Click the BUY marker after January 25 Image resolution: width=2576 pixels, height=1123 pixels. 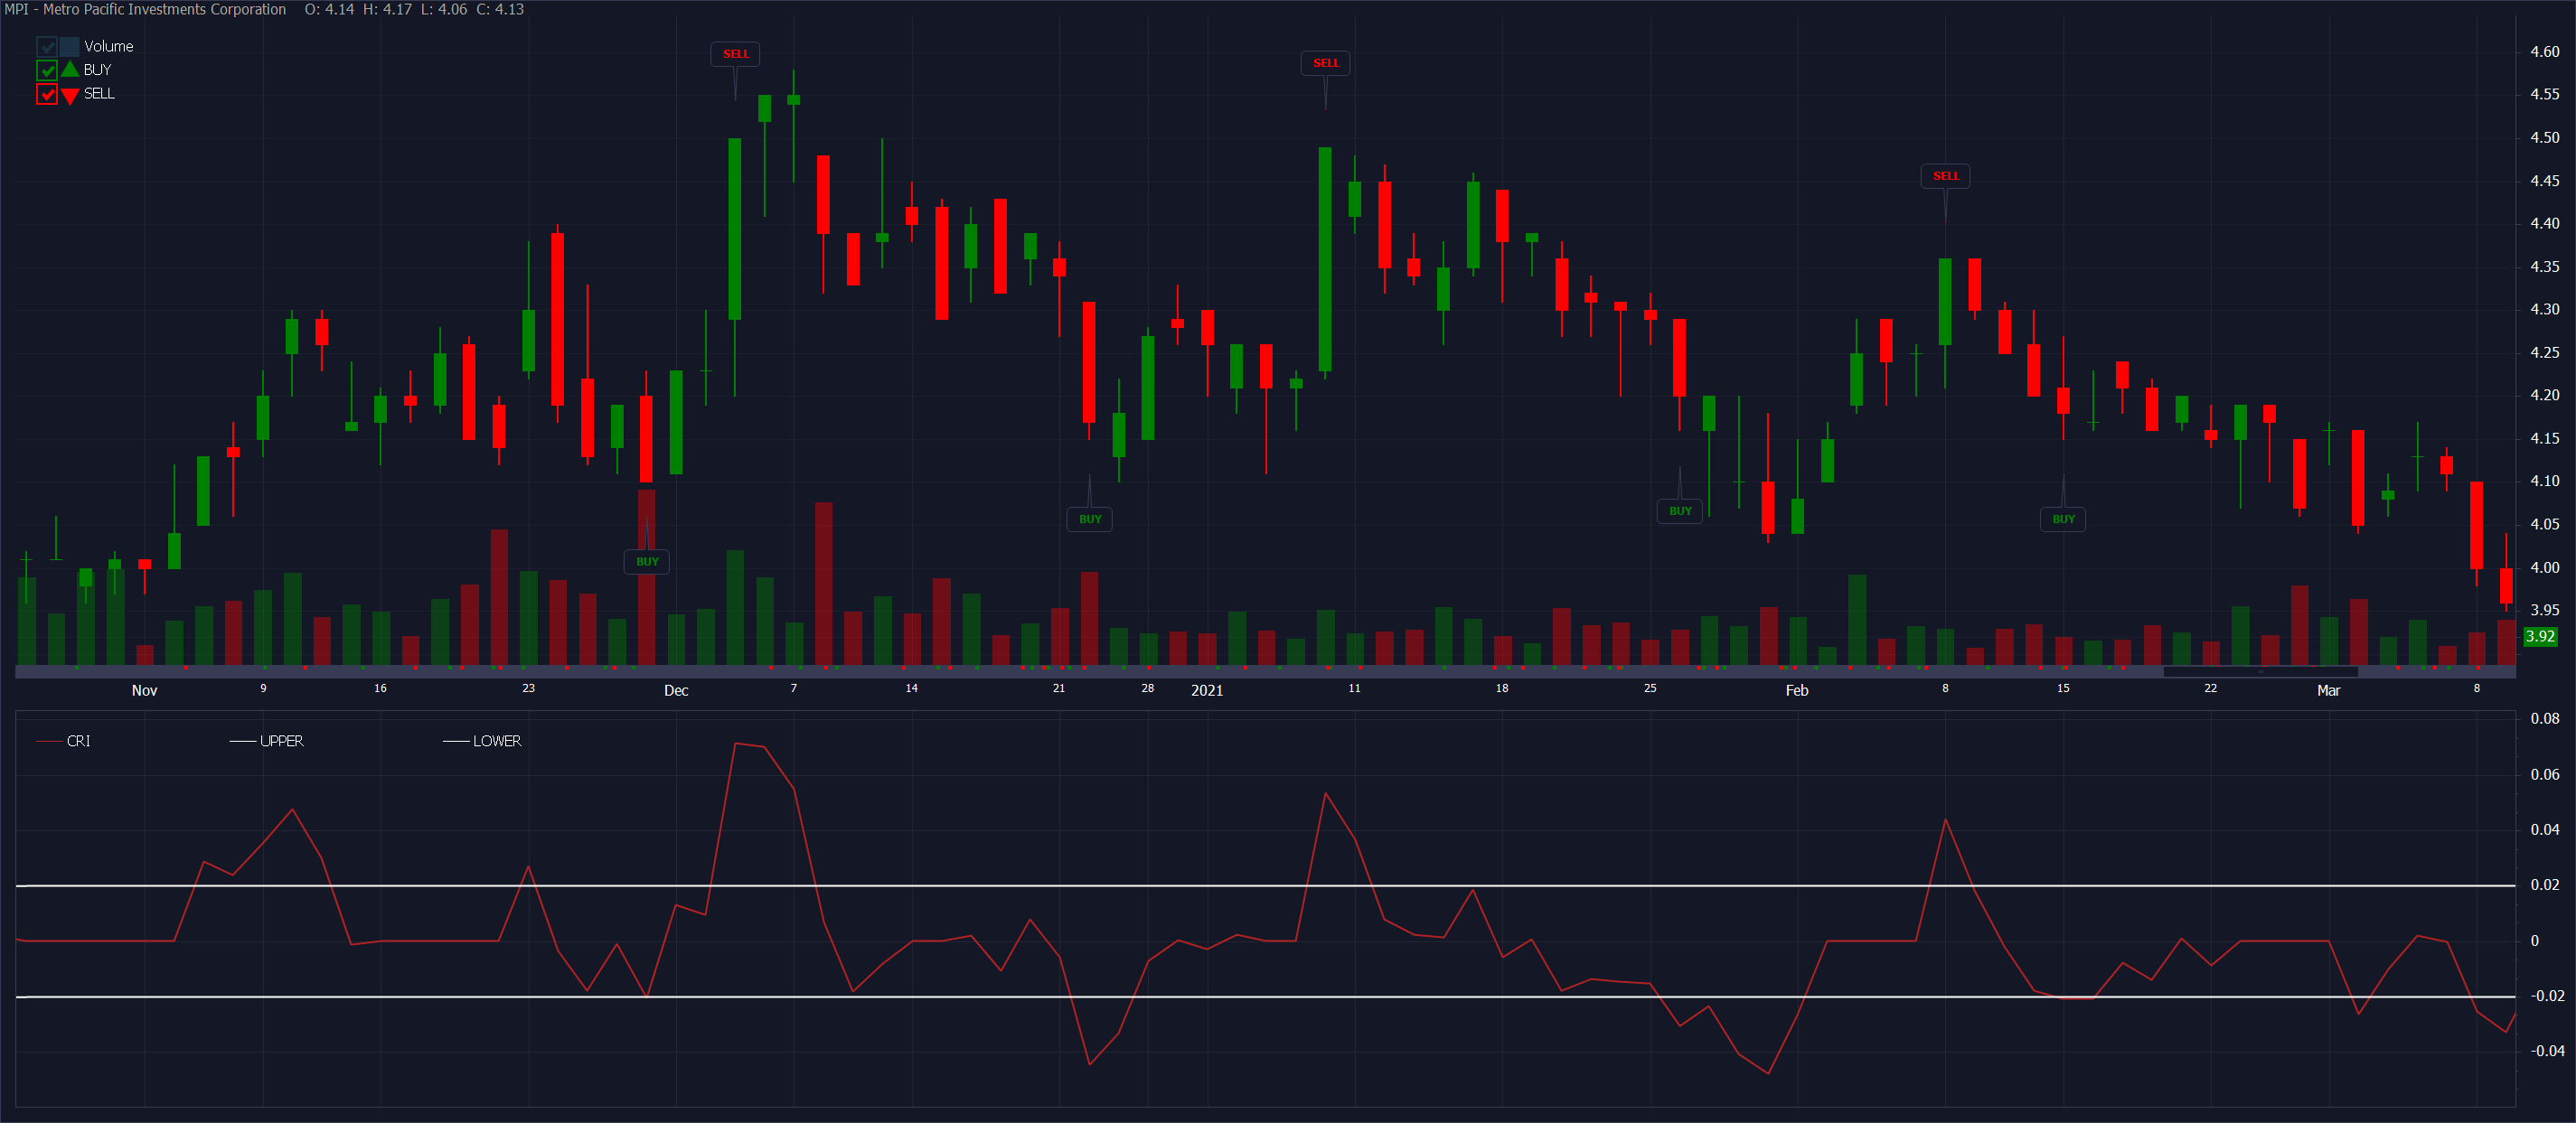click(1680, 511)
